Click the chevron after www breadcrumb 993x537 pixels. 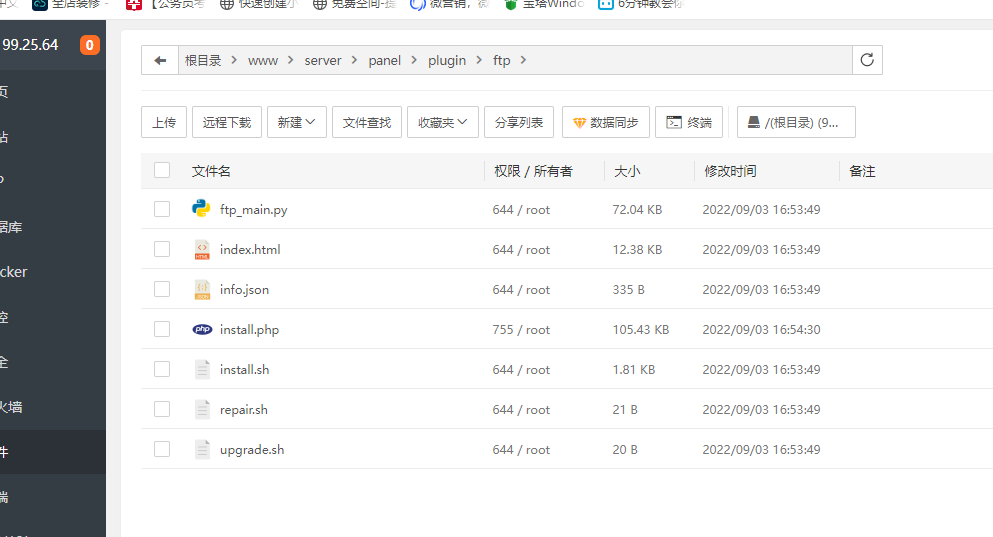tap(291, 60)
